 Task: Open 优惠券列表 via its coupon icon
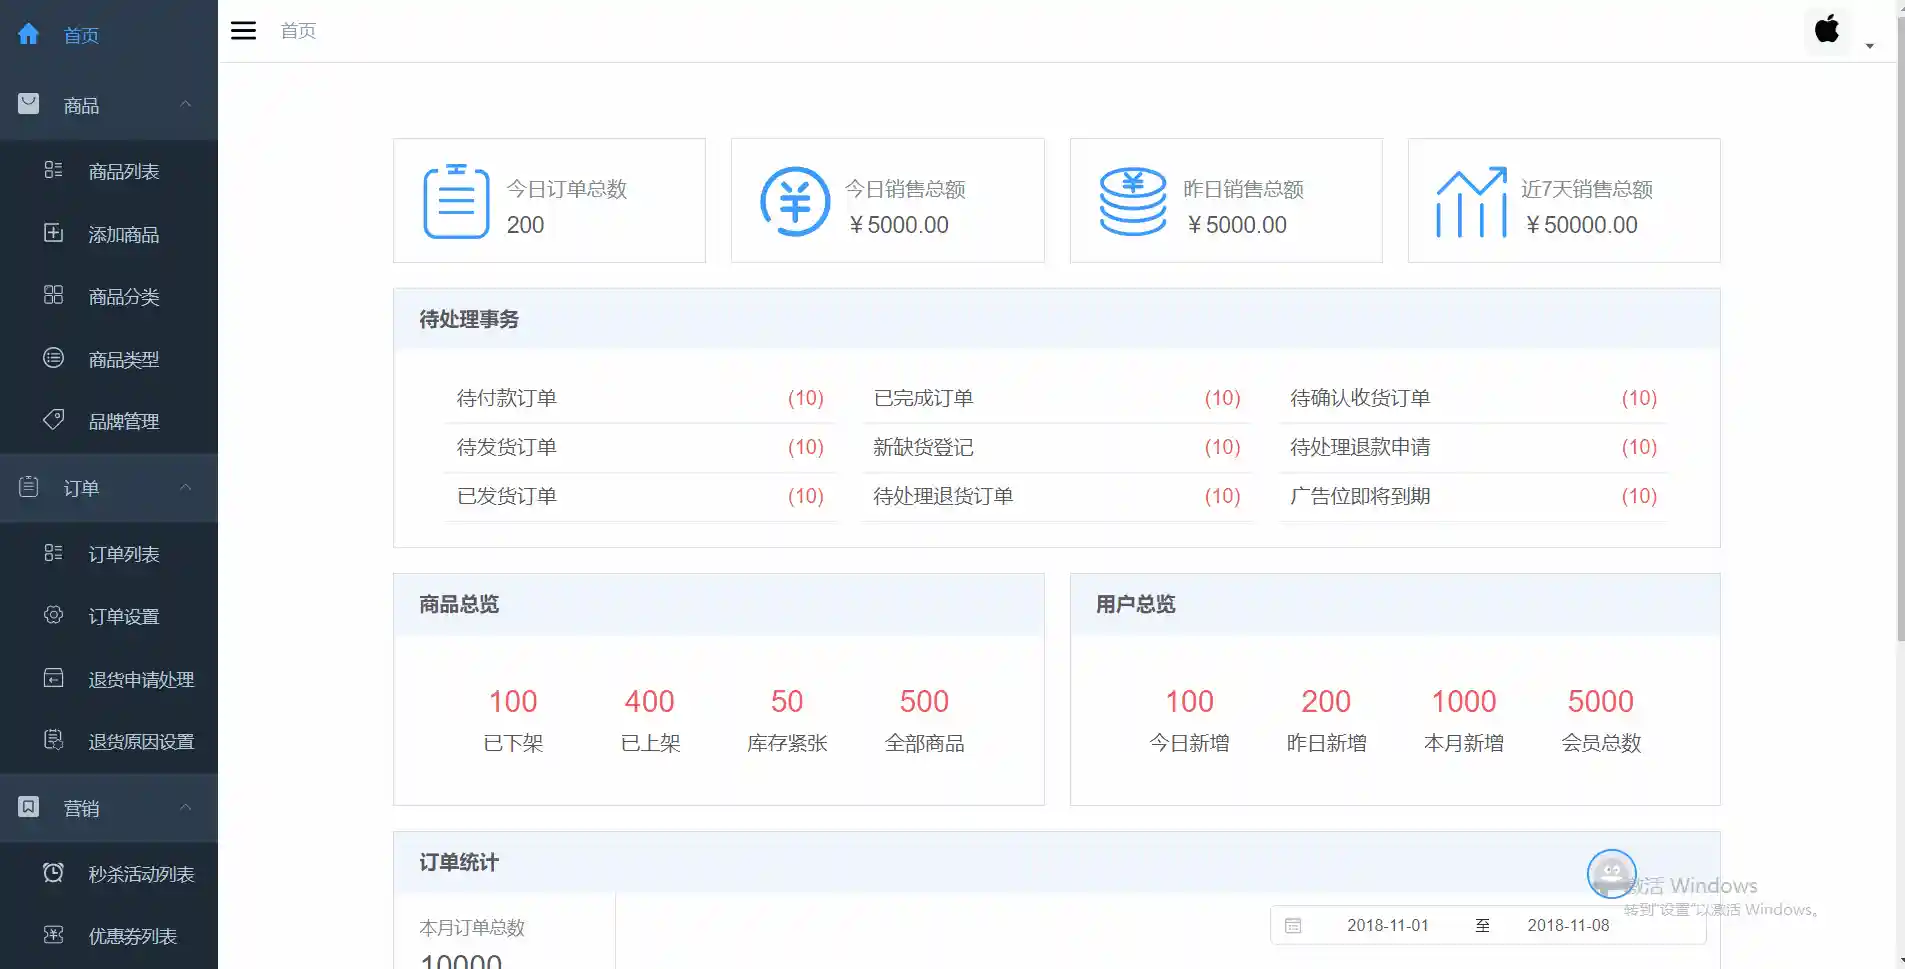click(53, 936)
